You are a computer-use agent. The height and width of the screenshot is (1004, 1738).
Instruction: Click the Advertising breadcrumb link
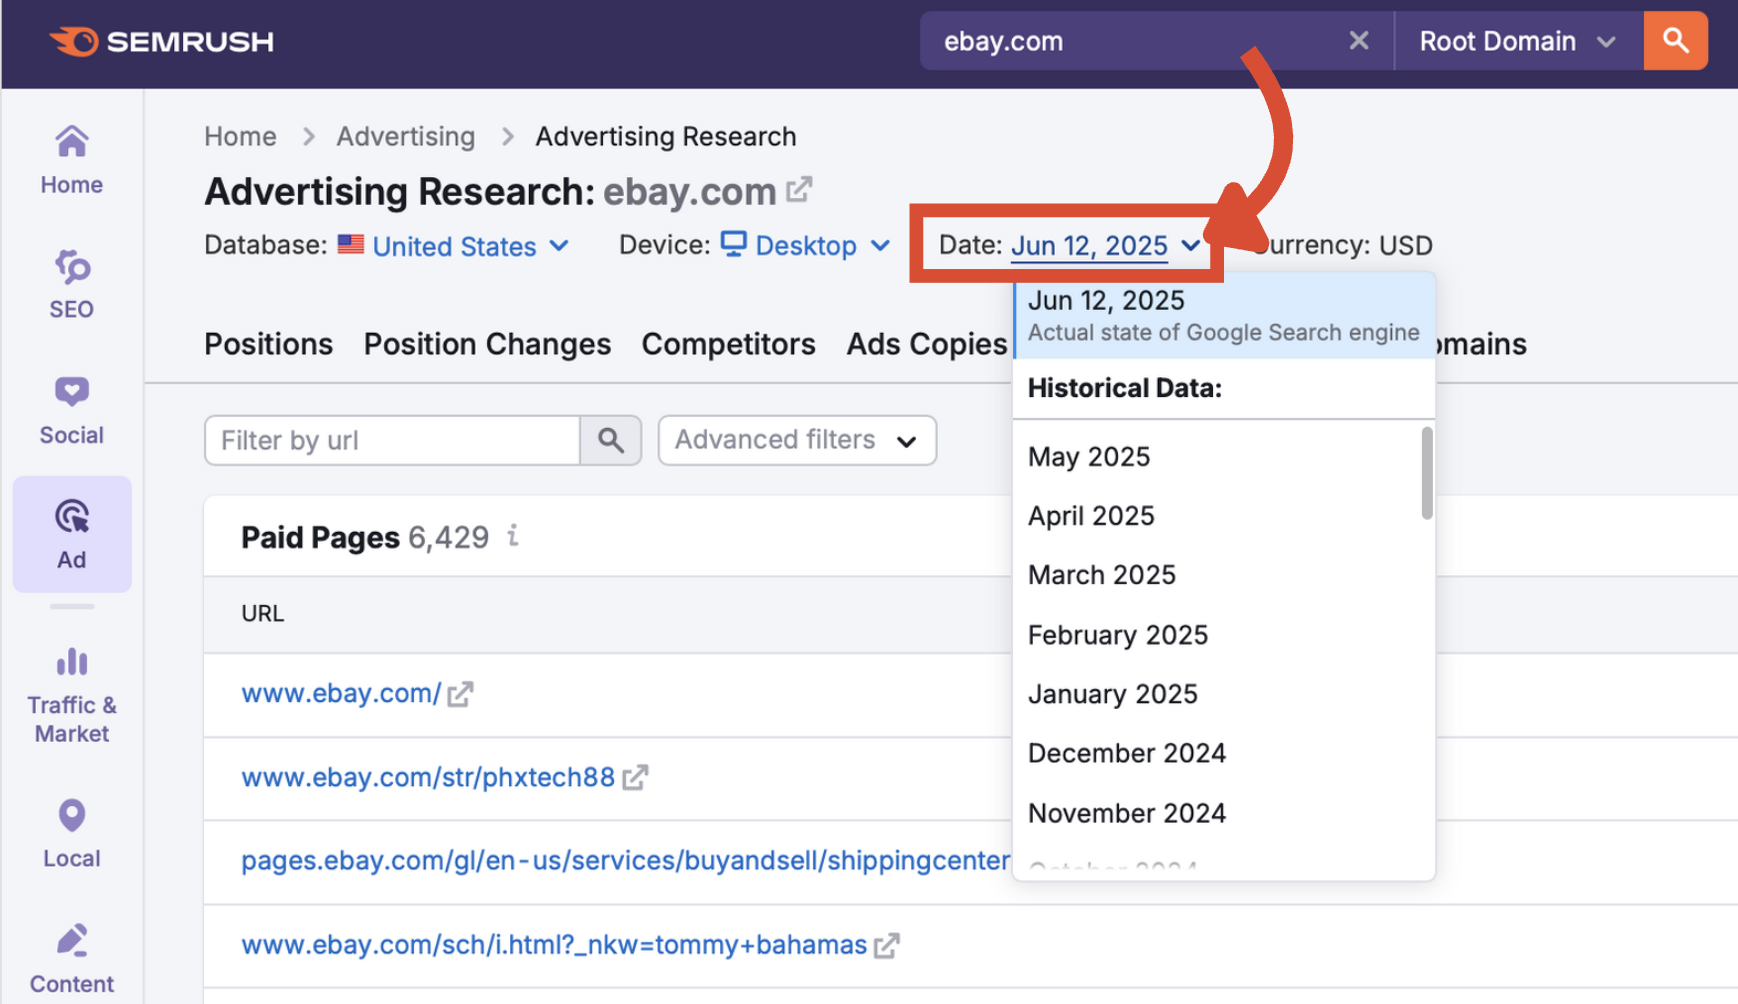(406, 136)
